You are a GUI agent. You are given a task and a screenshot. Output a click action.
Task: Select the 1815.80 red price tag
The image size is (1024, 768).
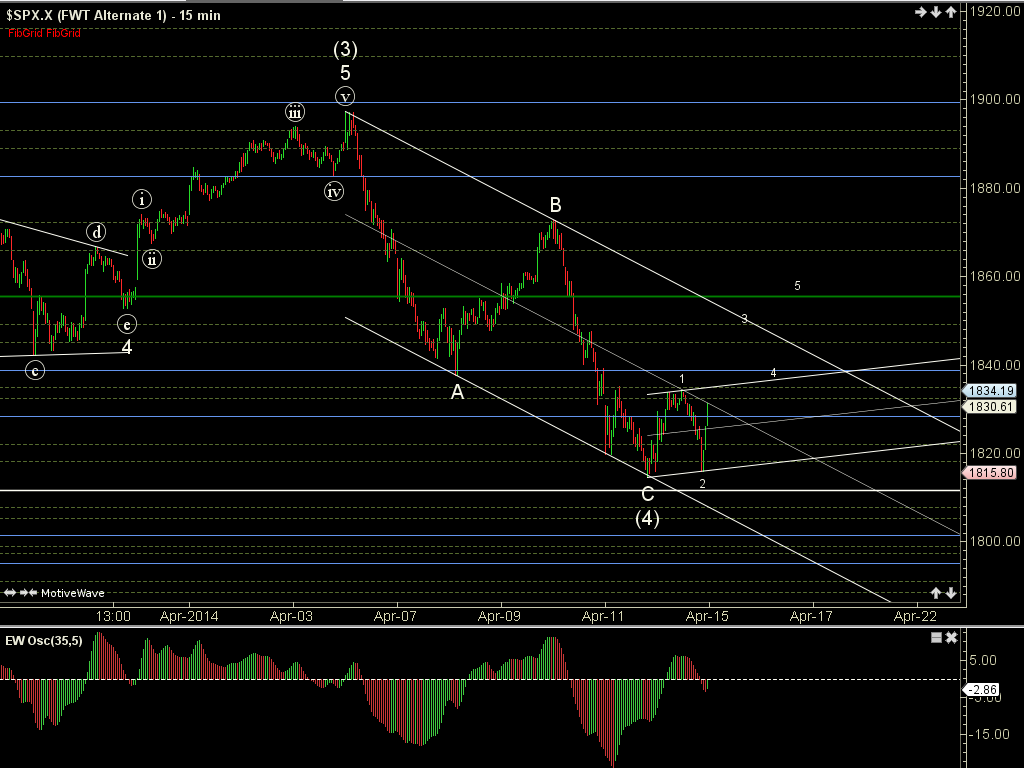click(989, 472)
